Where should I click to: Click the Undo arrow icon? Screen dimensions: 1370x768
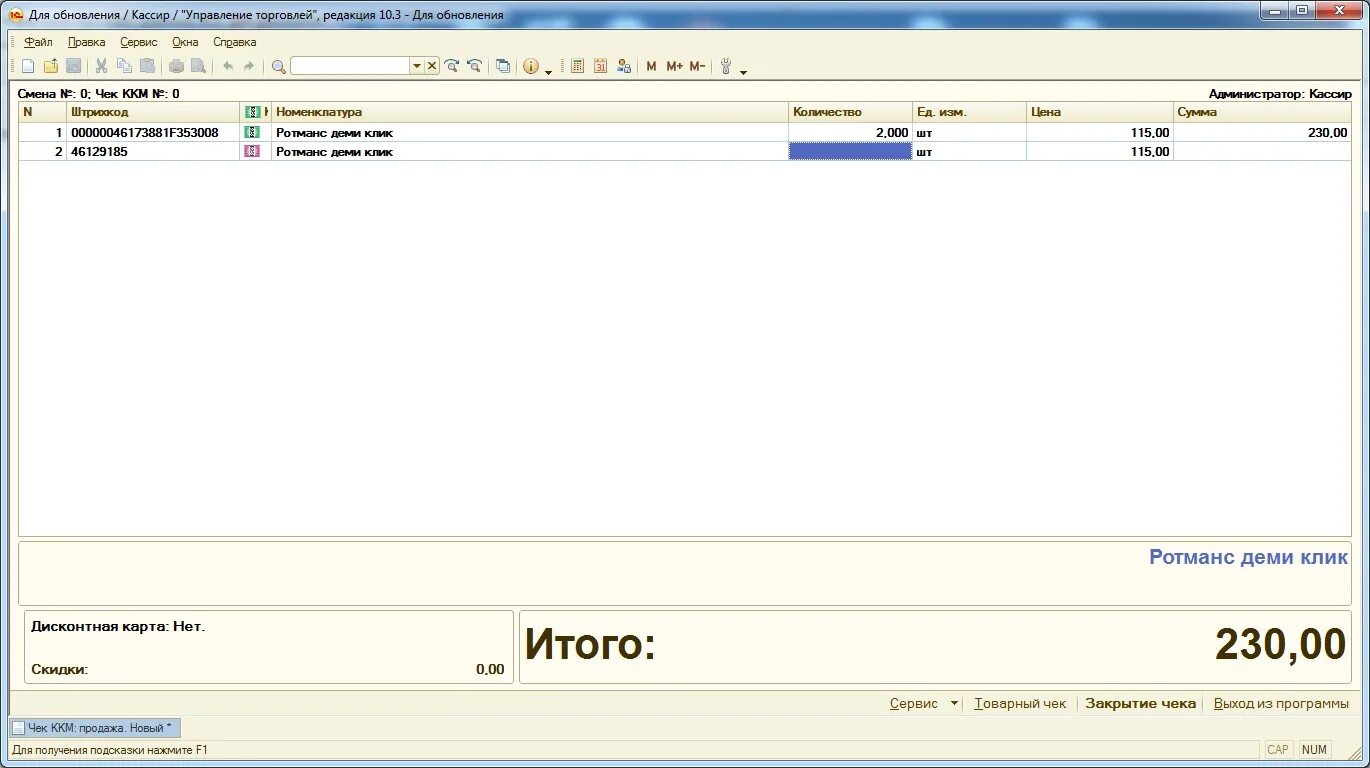227,66
